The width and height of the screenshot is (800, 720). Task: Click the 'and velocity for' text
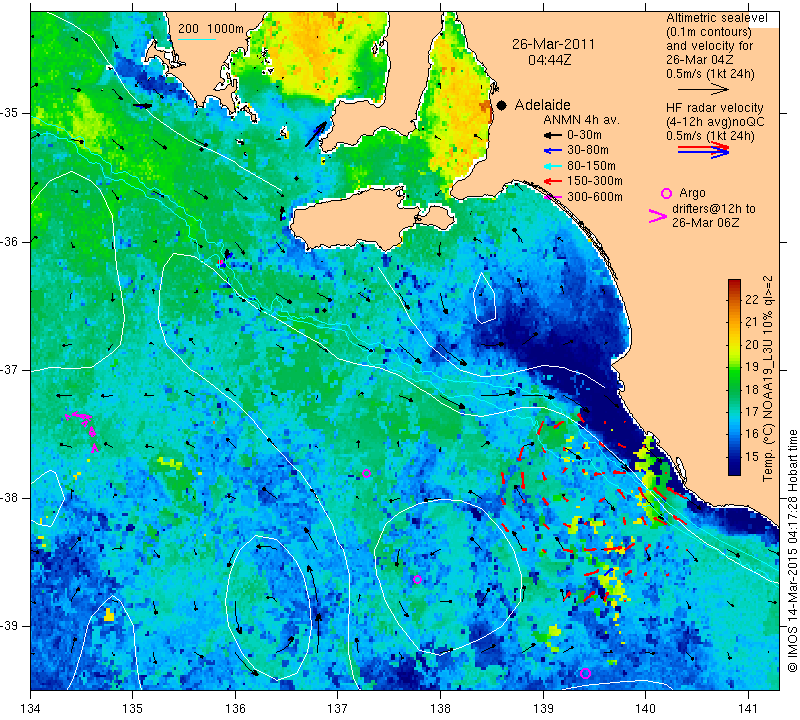[x=709, y=46]
